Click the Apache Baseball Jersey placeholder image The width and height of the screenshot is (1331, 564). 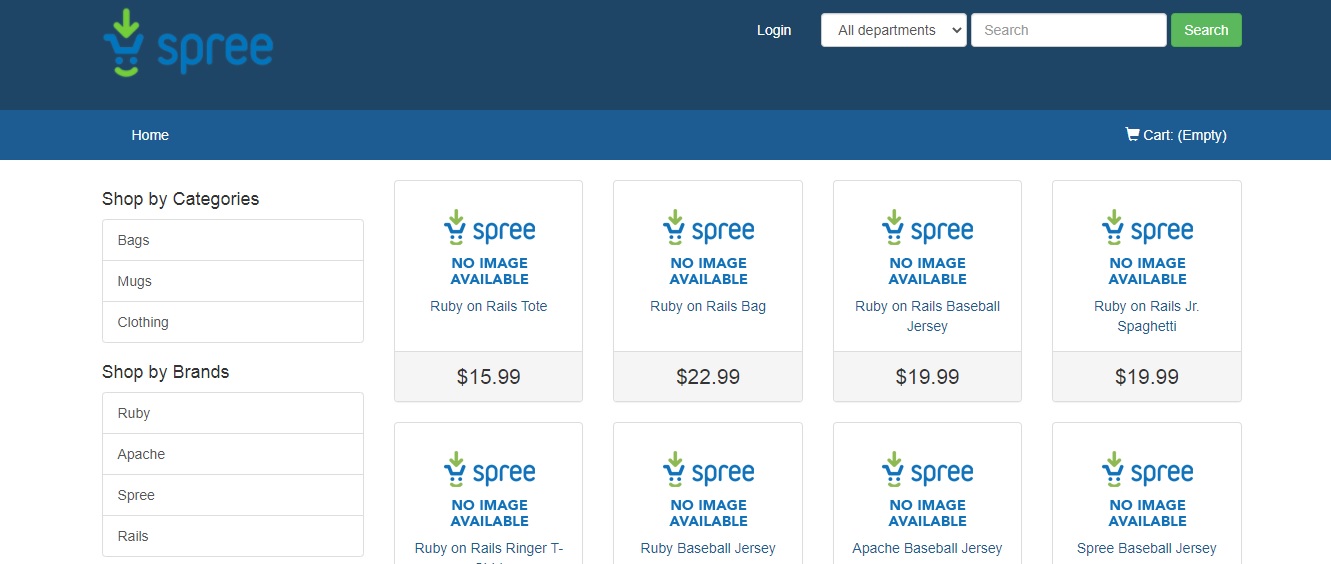[927, 488]
